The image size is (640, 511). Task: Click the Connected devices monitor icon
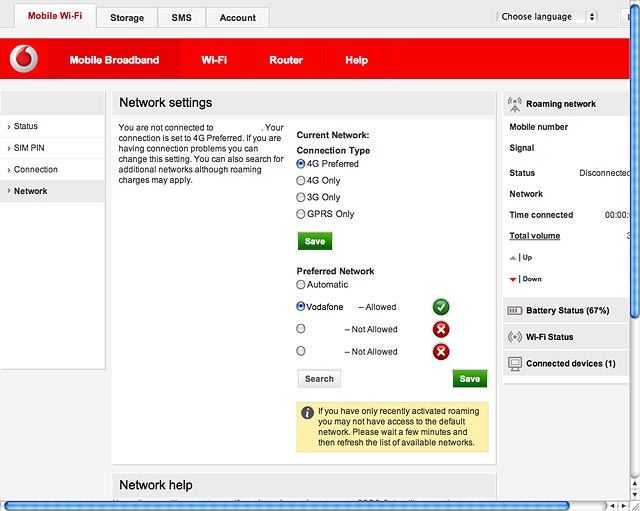point(515,364)
